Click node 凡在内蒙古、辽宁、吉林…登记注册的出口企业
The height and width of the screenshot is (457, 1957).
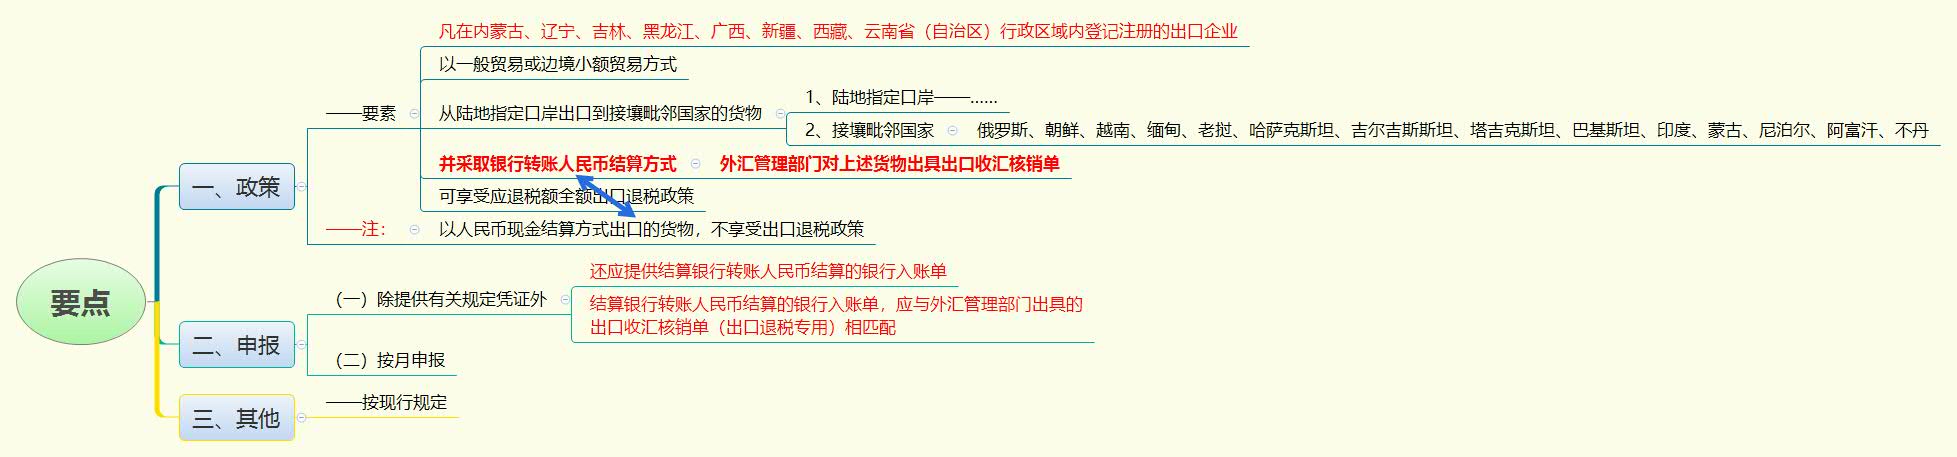[838, 32]
